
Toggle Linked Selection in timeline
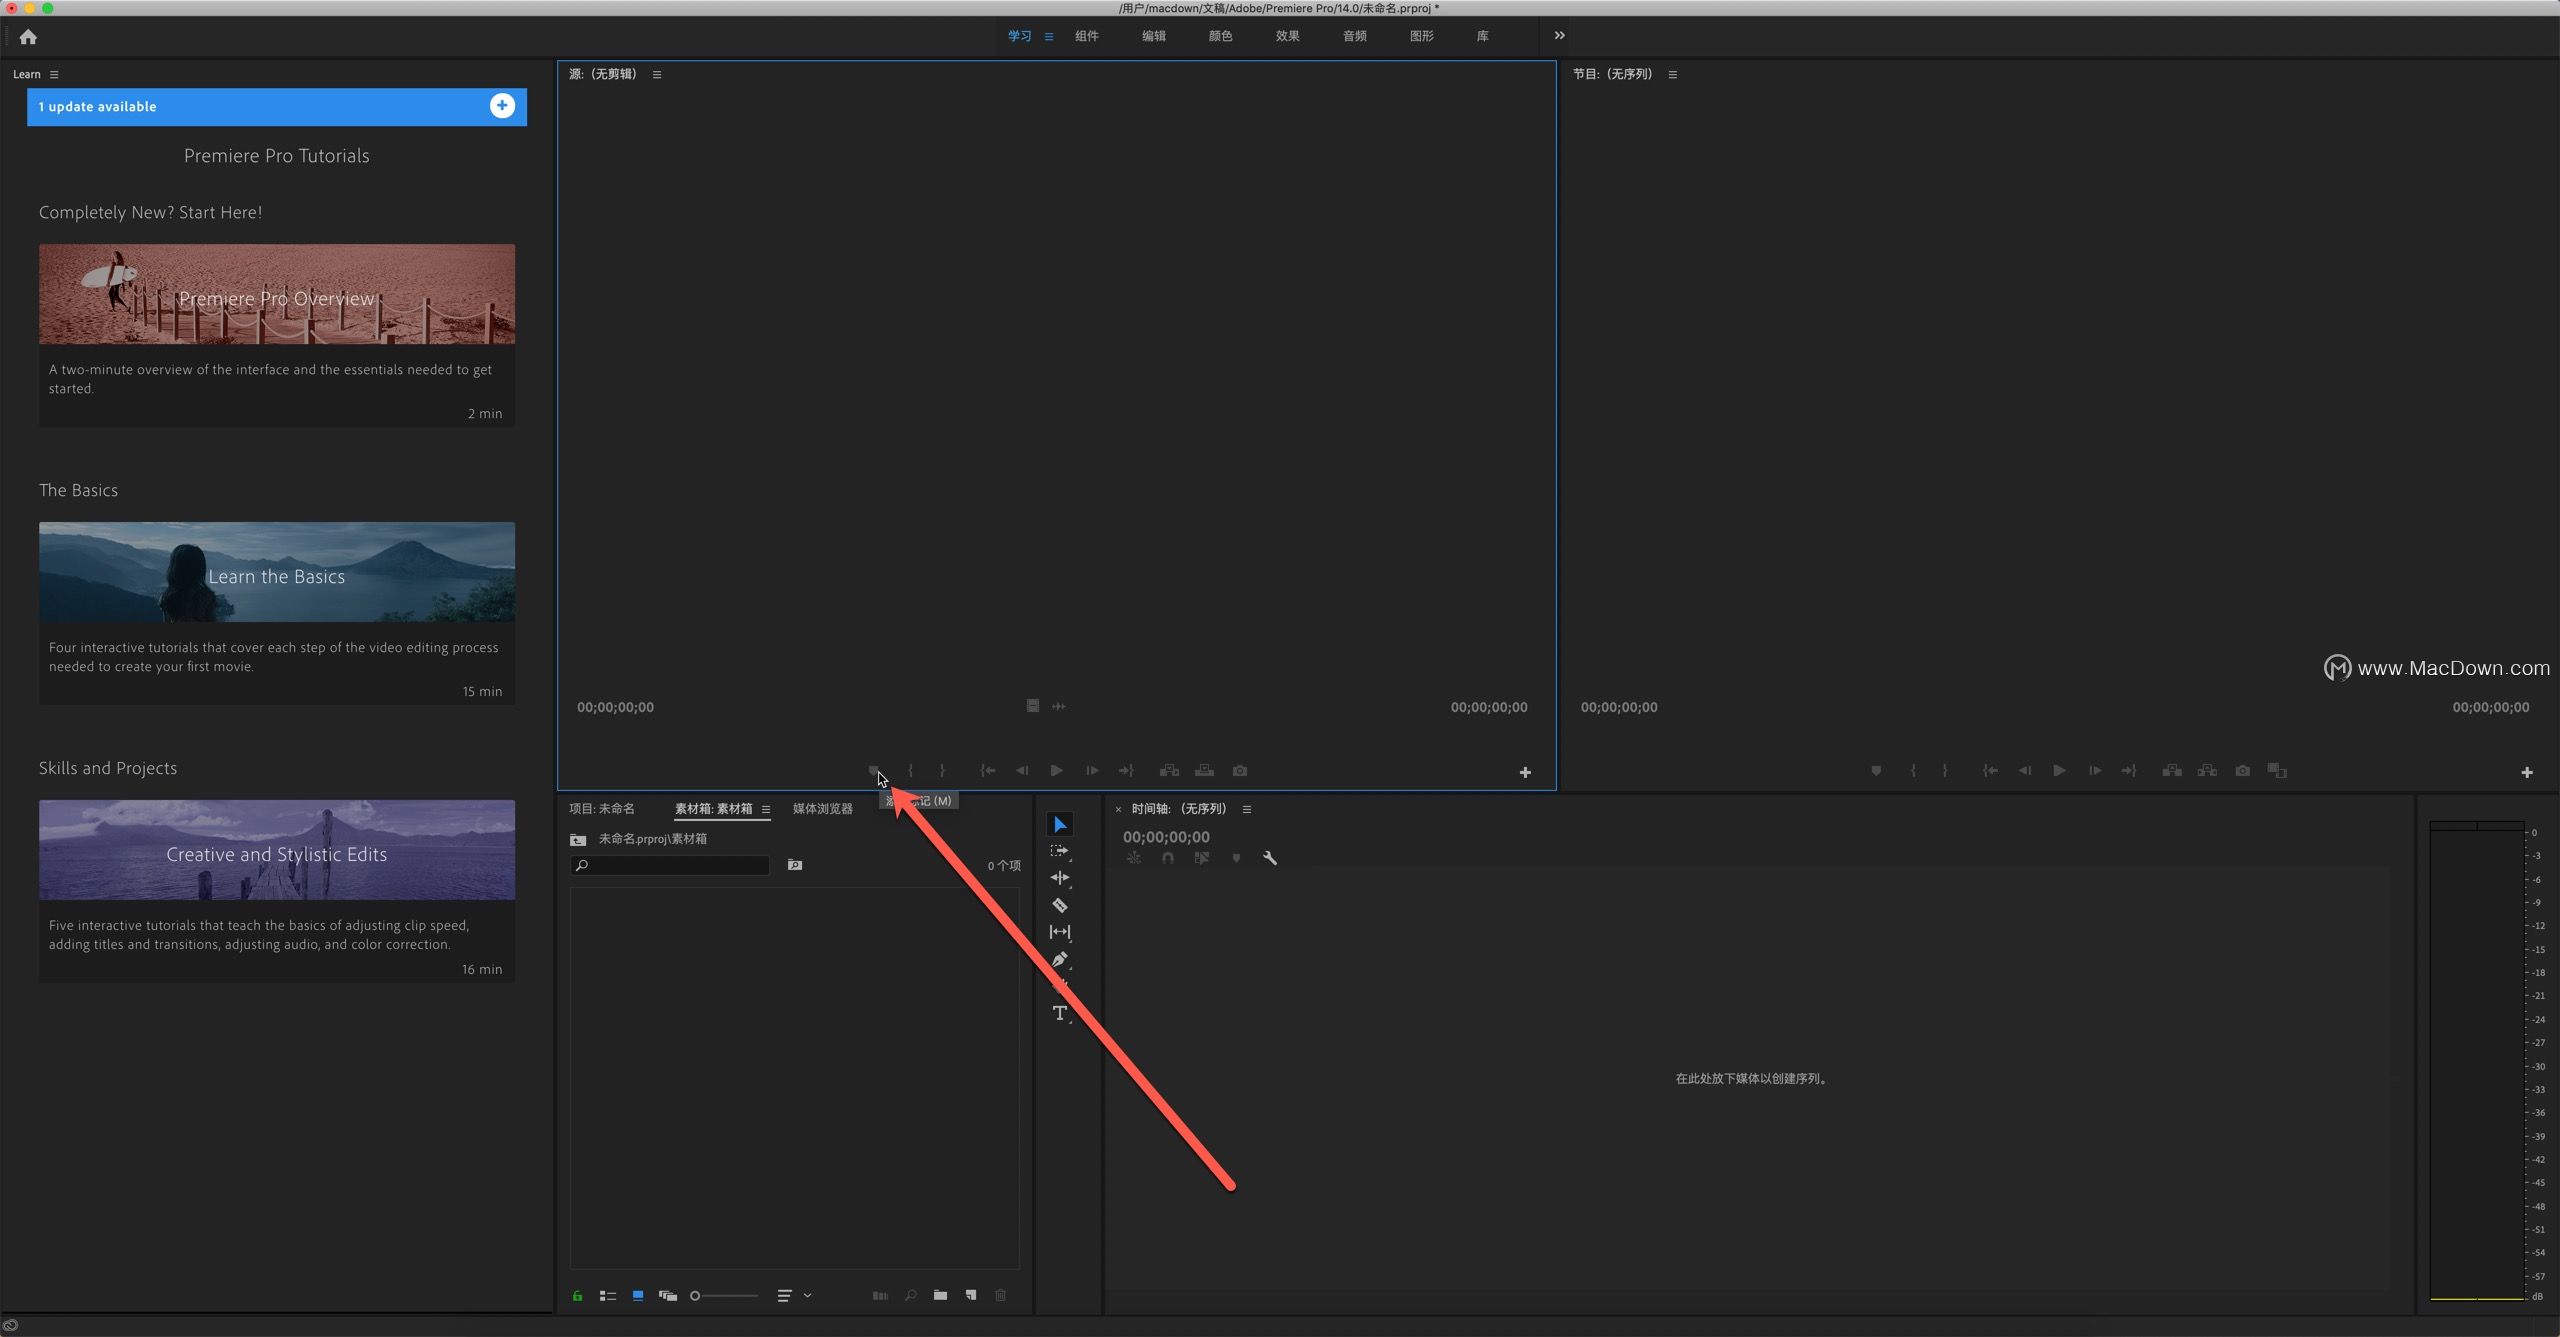1202,858
